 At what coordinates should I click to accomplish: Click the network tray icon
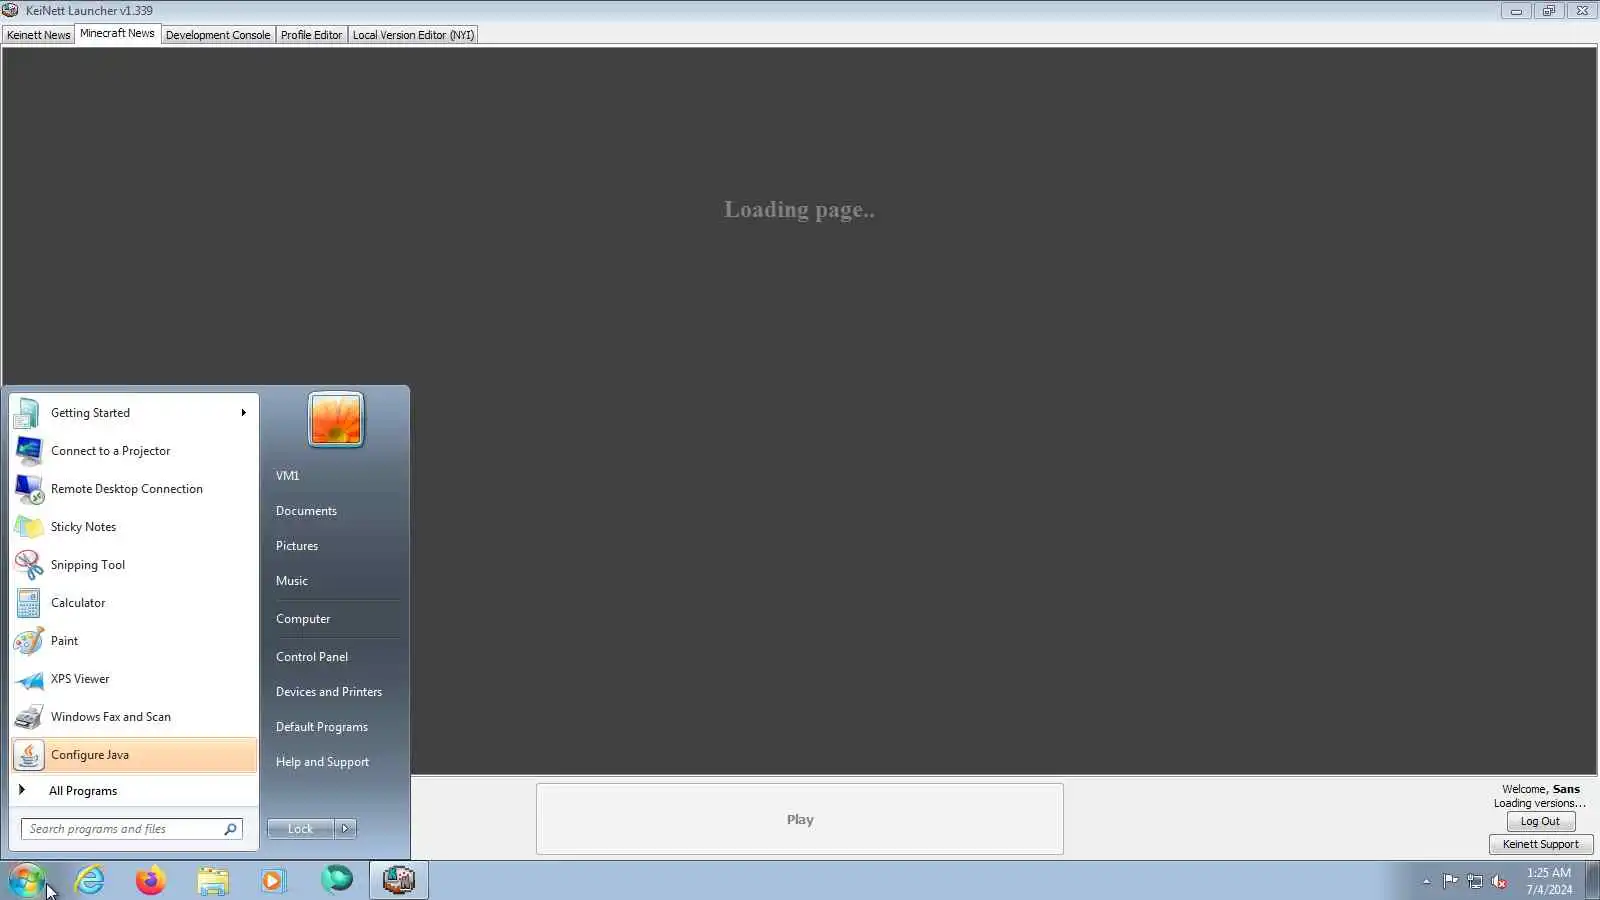(1475, 881)
